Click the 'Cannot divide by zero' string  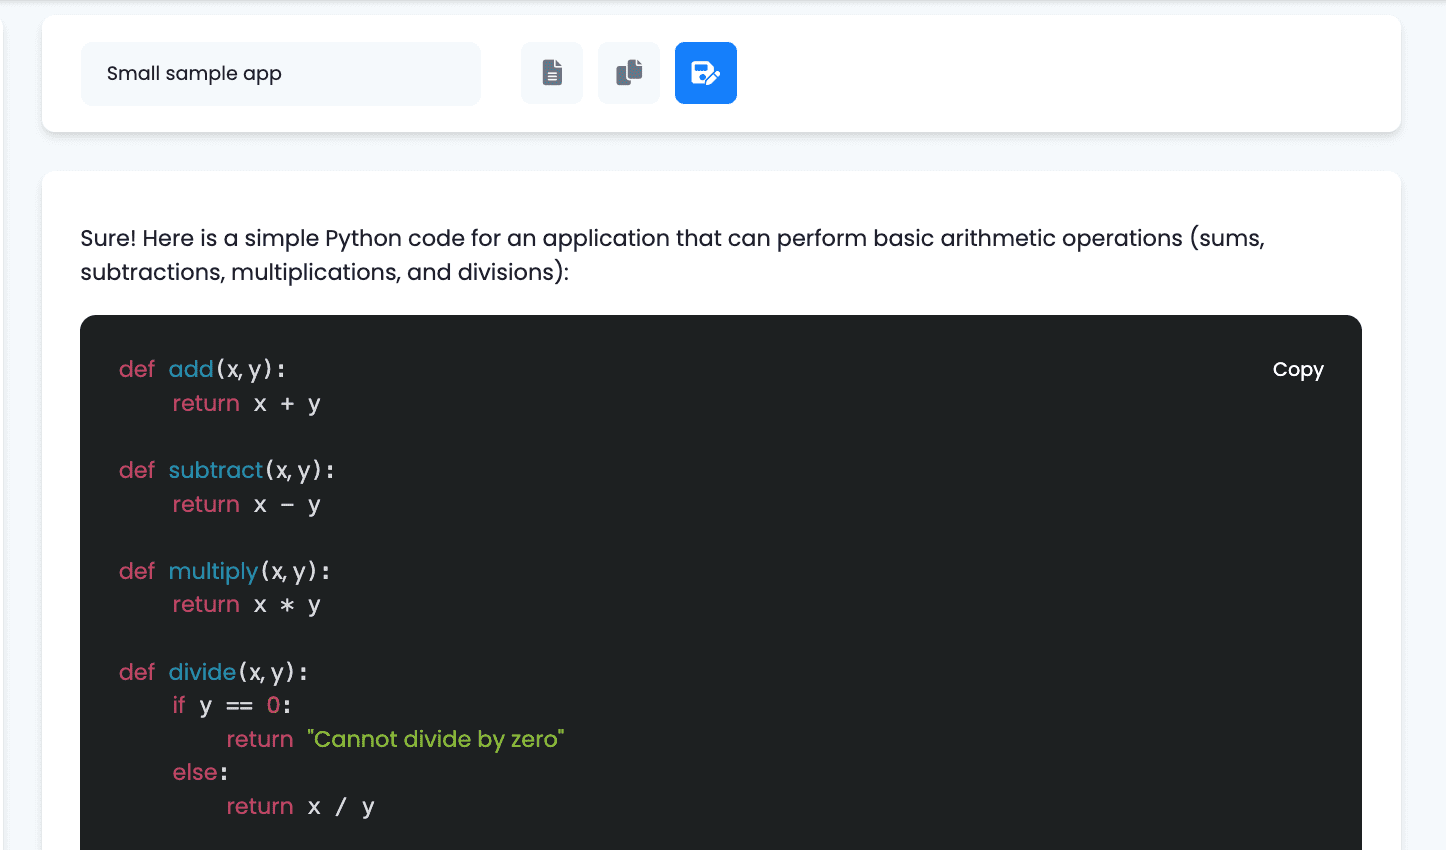(x=435, y=739)
